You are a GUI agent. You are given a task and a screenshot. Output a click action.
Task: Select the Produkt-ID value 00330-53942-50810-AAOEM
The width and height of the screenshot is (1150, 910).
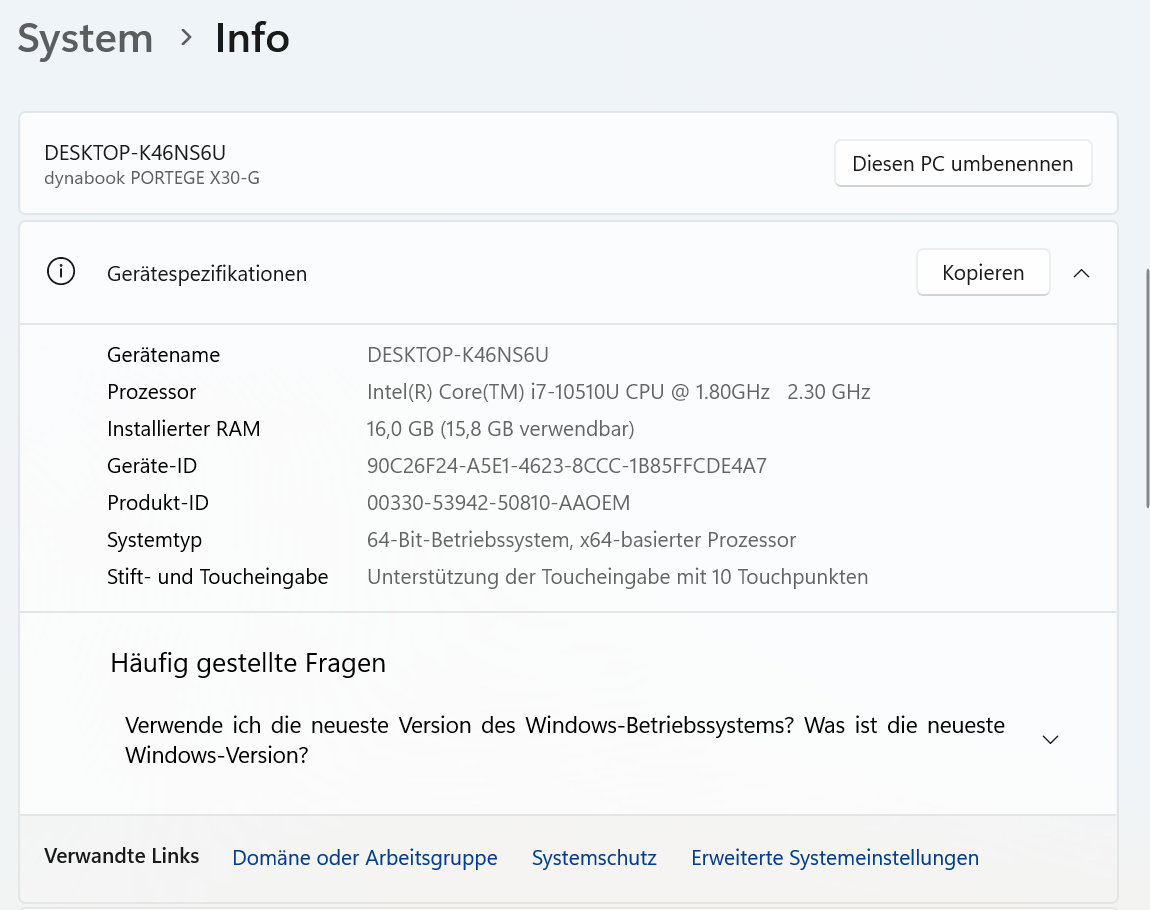[x=498, y=503]
